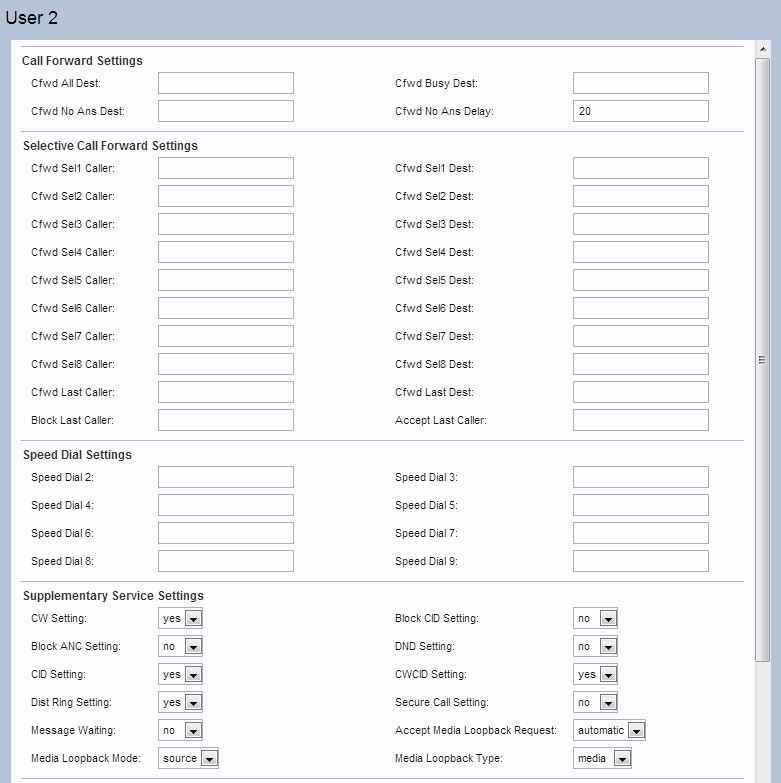Select the Cfwd Sel1 Caller field
Image resolution: width=781 pixels, height=783 pixels.
pos(226,168)
